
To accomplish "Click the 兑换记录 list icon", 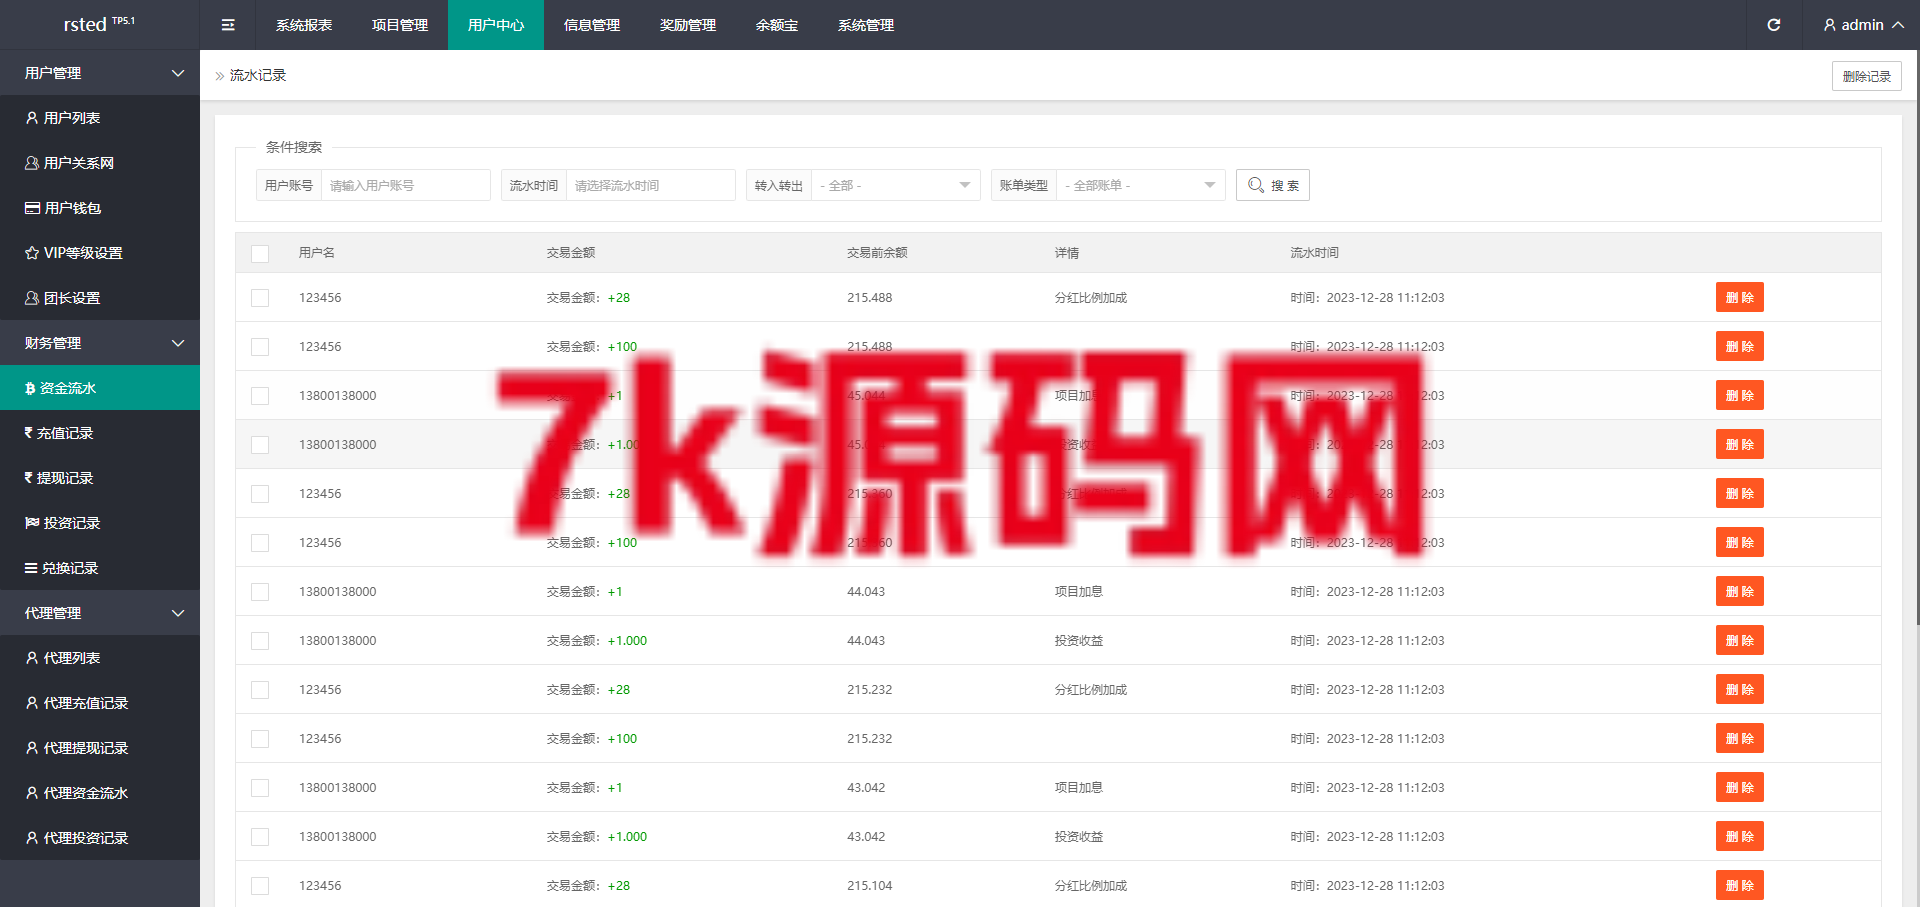I will tap(31, 568).
